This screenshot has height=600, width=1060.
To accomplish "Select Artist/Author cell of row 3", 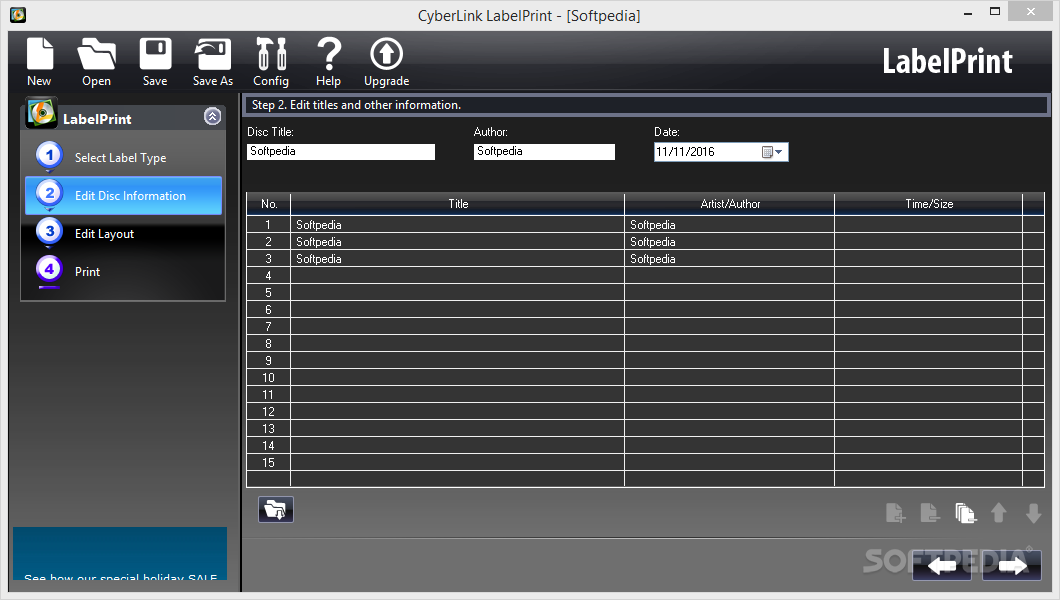I will (729, 258).
